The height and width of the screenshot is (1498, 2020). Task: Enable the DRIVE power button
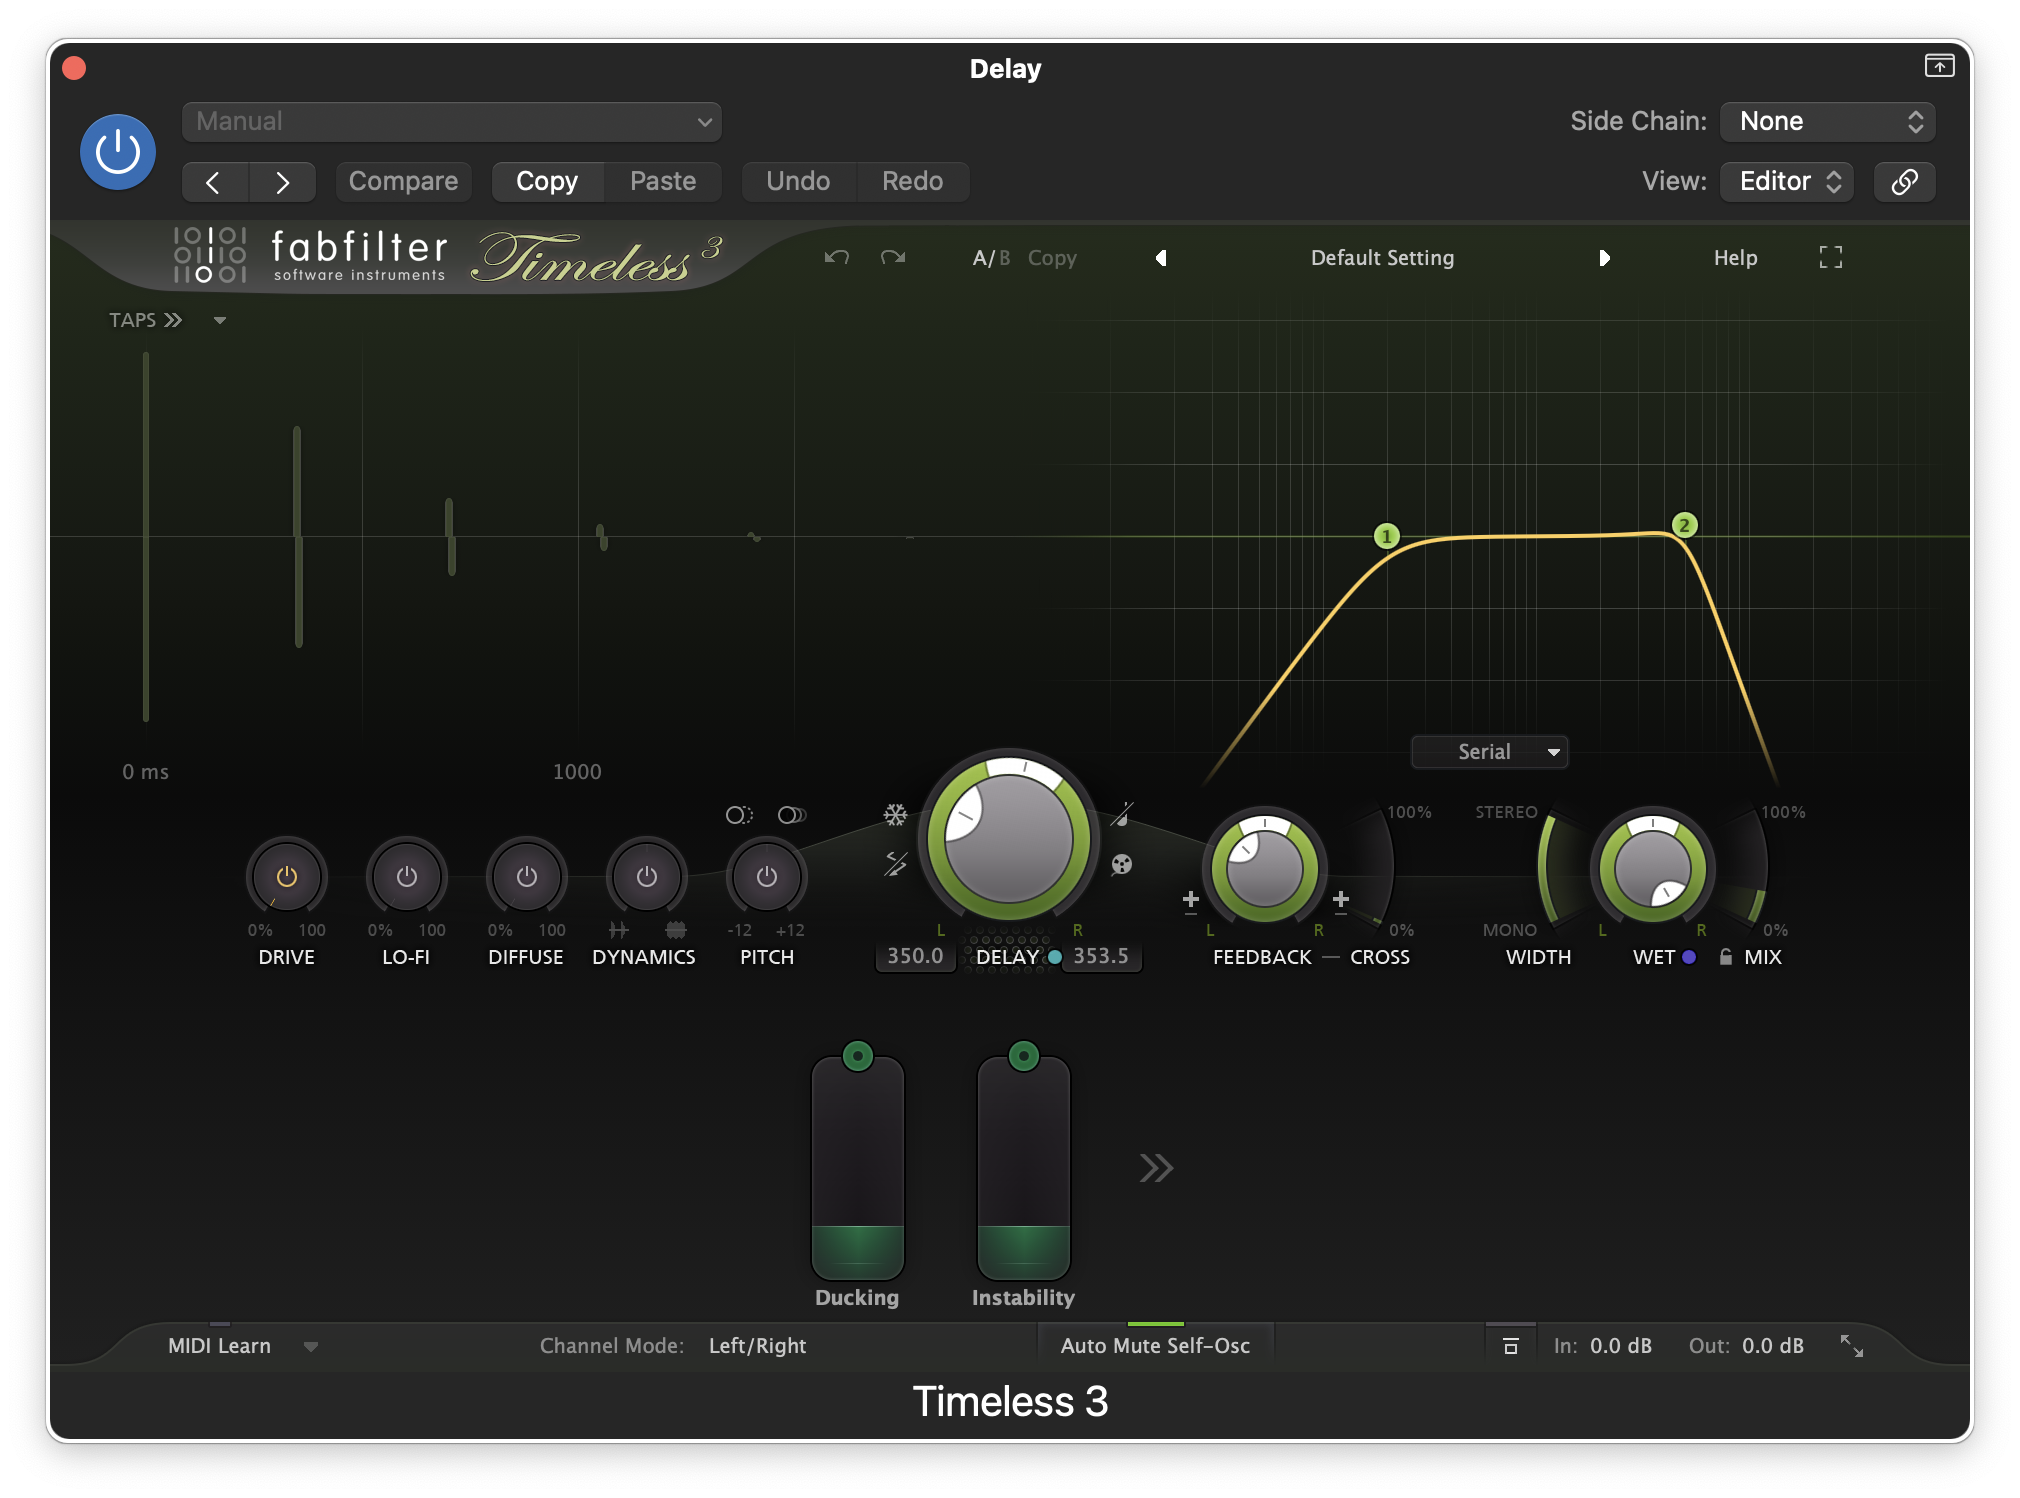click(287, 876)
